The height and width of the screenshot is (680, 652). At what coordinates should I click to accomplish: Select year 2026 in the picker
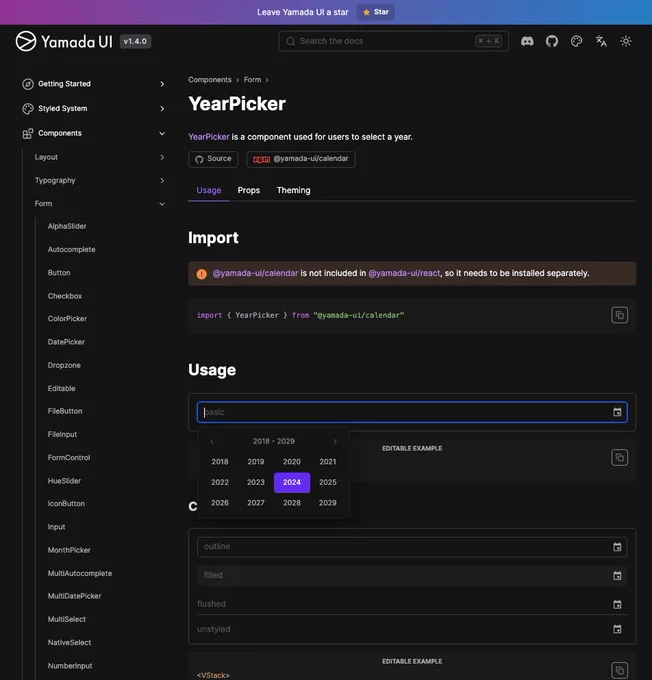point(220,503)
